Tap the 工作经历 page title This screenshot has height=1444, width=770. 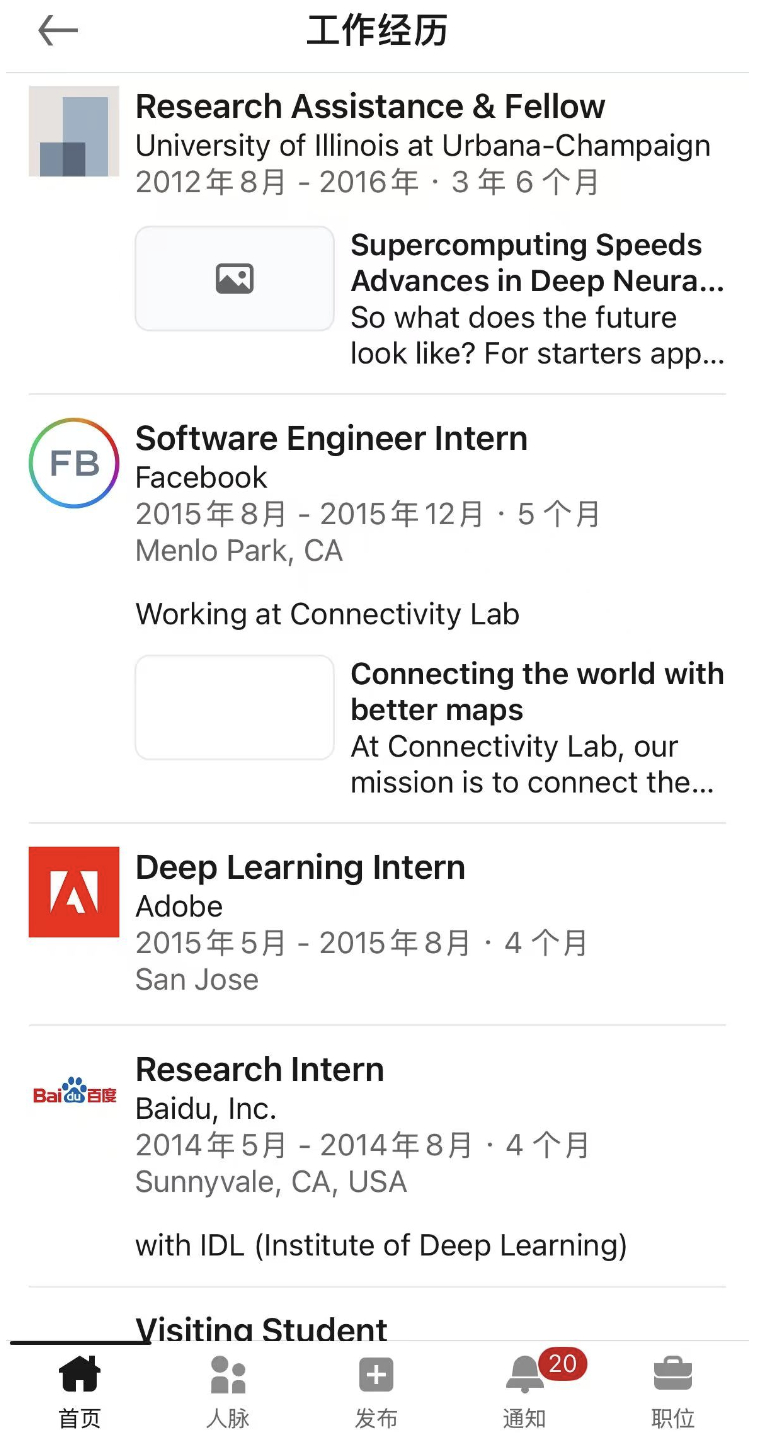(x=377, y=32)
